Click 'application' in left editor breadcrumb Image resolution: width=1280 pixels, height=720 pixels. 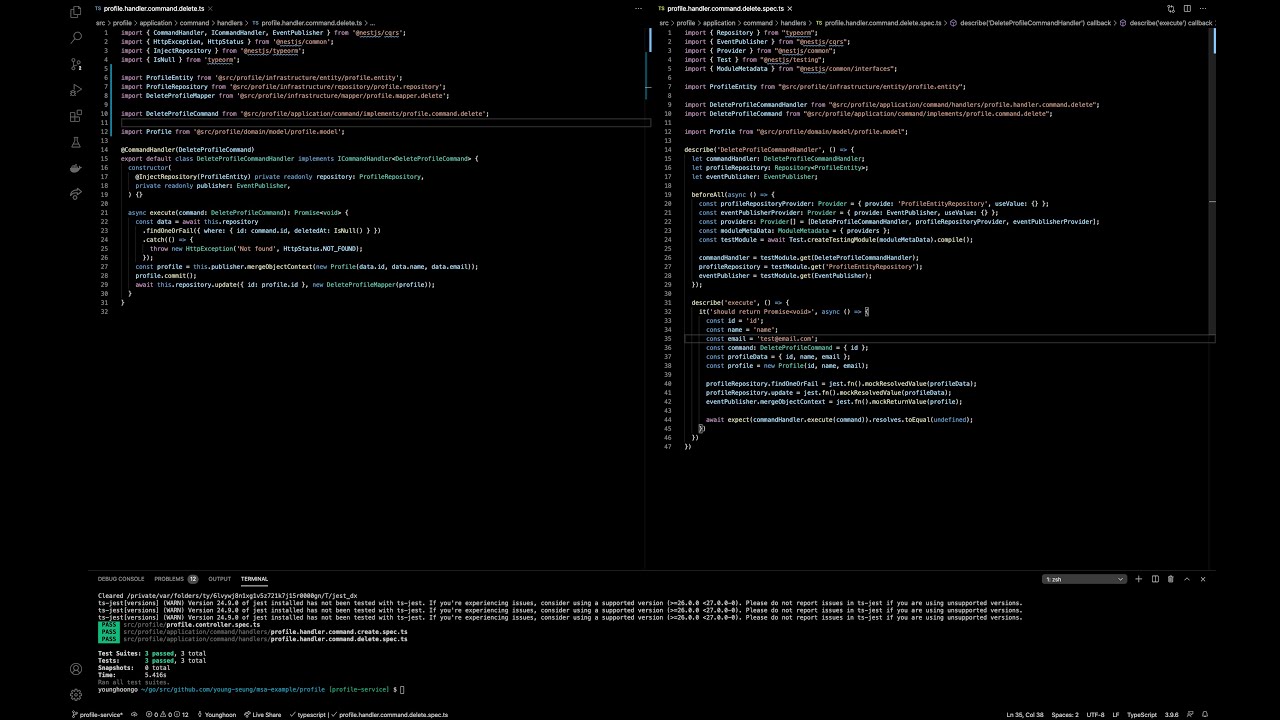coord(155,22)
